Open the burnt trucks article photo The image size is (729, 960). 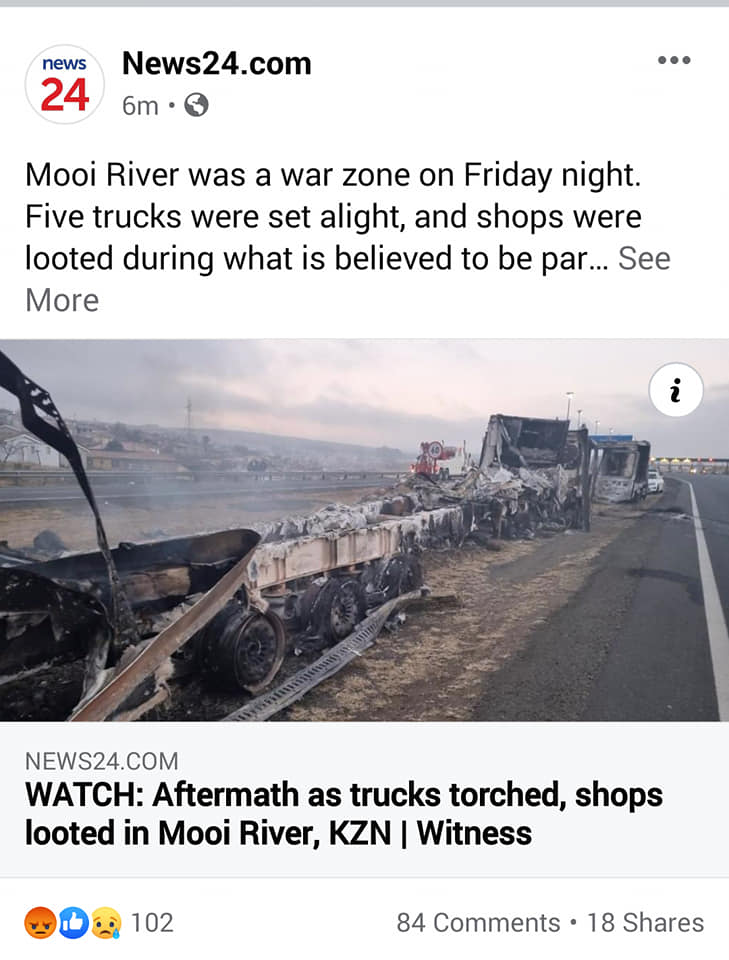pos(364,530)
